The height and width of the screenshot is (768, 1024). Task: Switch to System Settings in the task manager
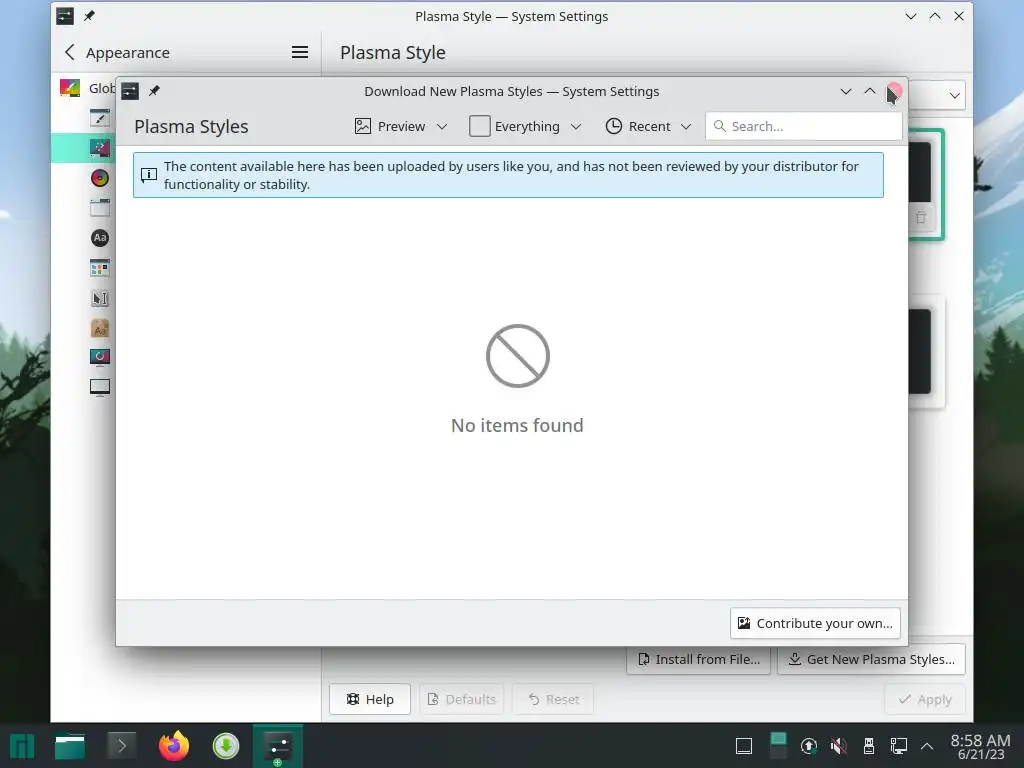coord(278,746)
